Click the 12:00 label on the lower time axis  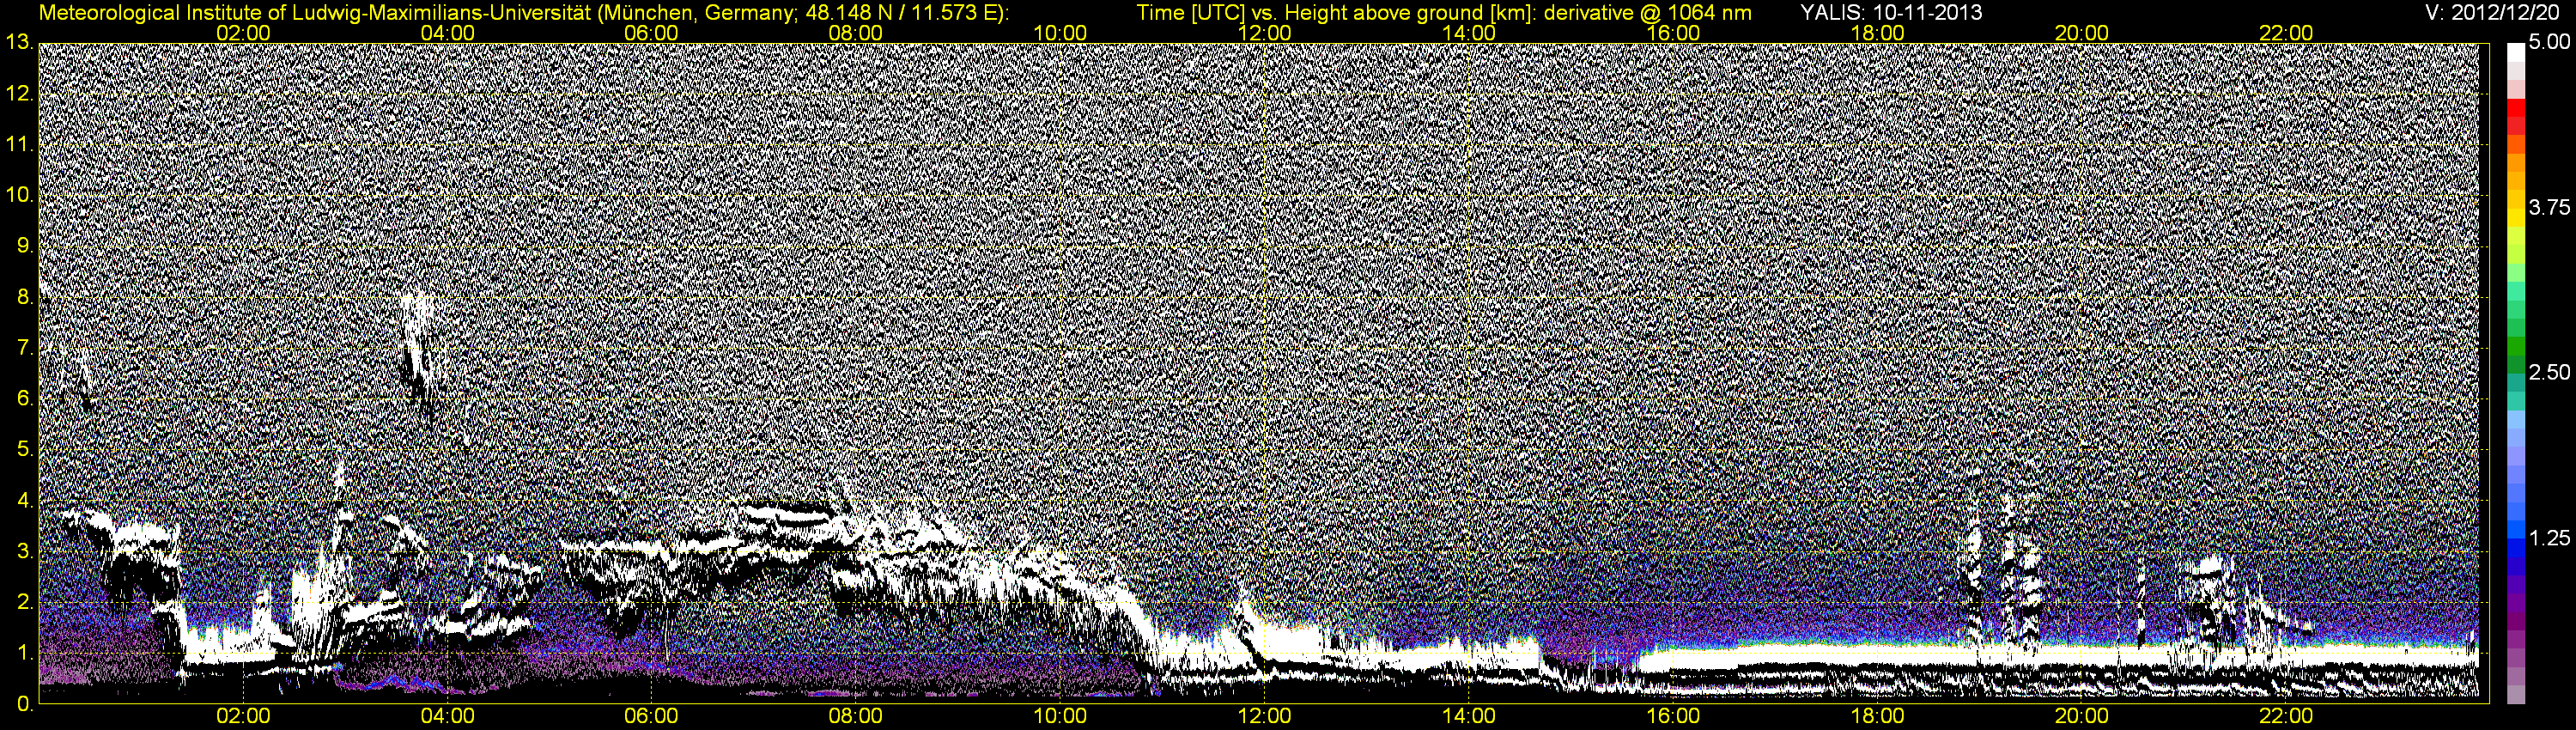(1265, 716)
